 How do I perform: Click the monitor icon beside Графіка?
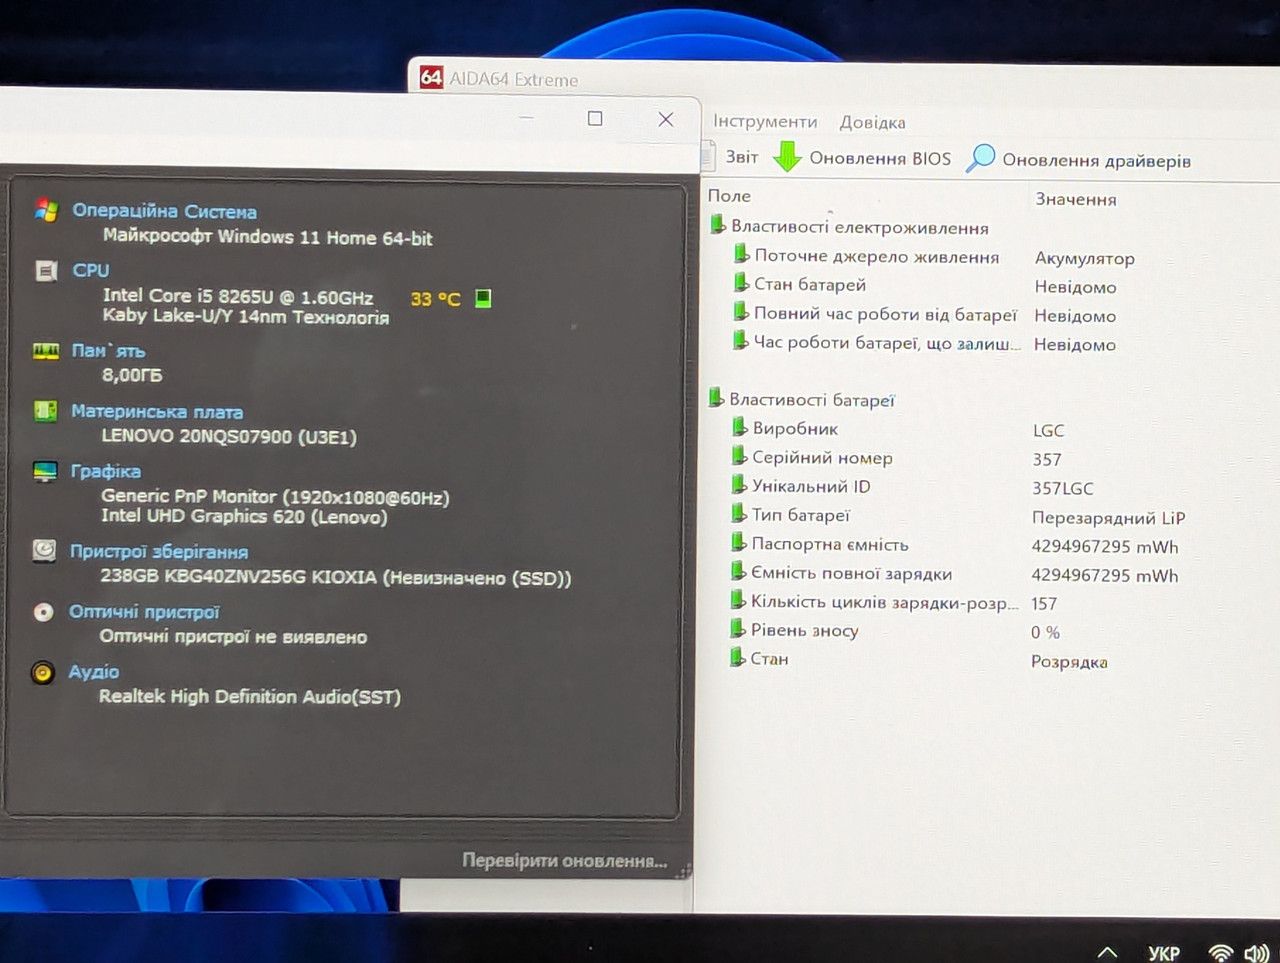[45, 471]
